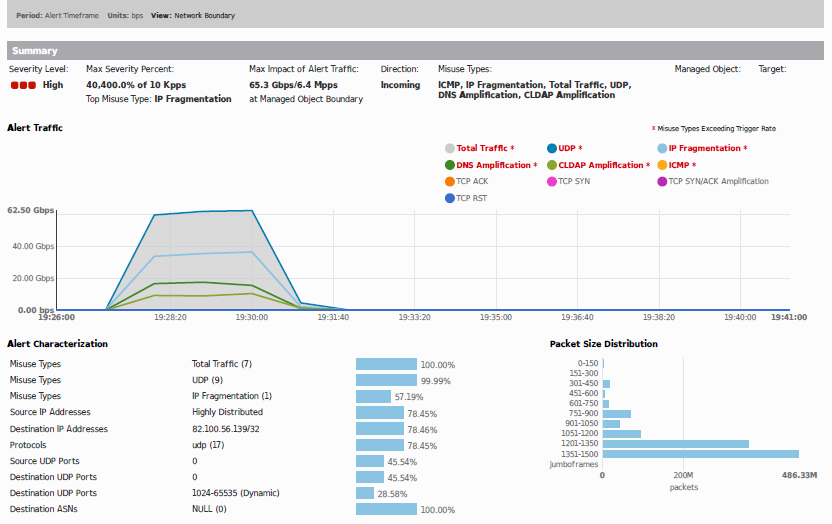Click the Alert Characterization heading

(x=57, y=344)
